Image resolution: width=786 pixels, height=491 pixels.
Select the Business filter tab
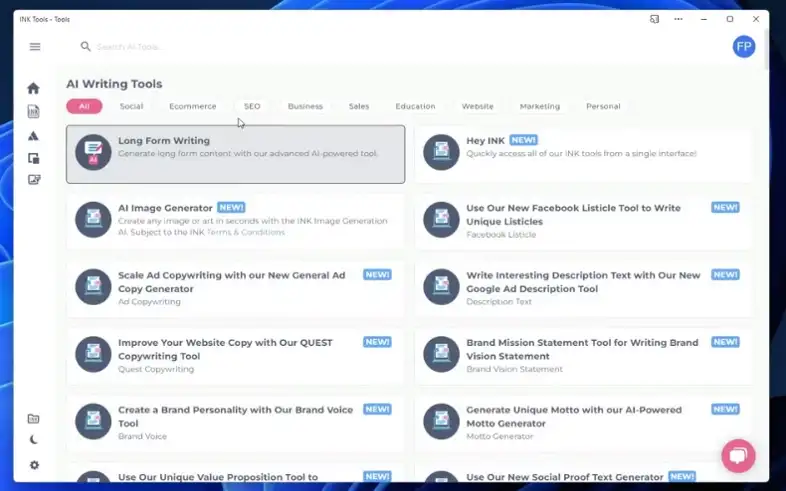point(305,106)
